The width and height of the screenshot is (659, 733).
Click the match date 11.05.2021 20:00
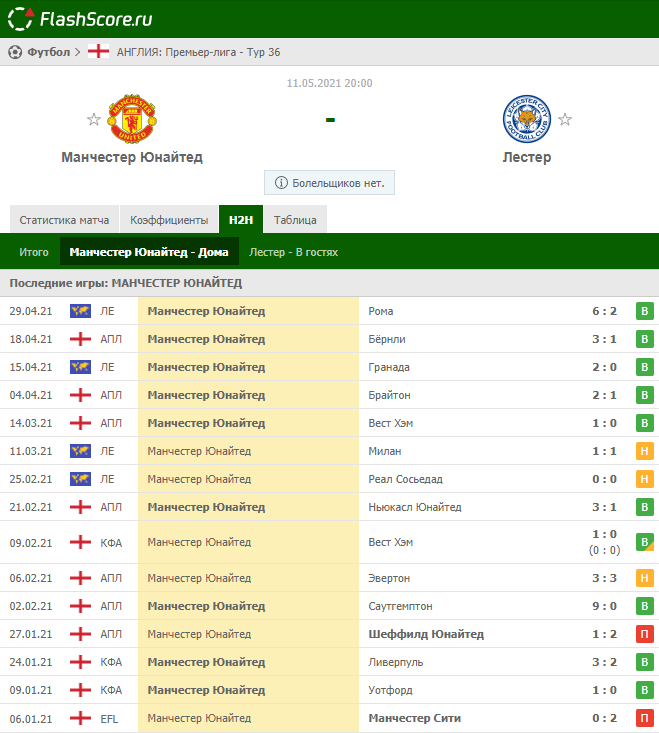click(330, 83)
